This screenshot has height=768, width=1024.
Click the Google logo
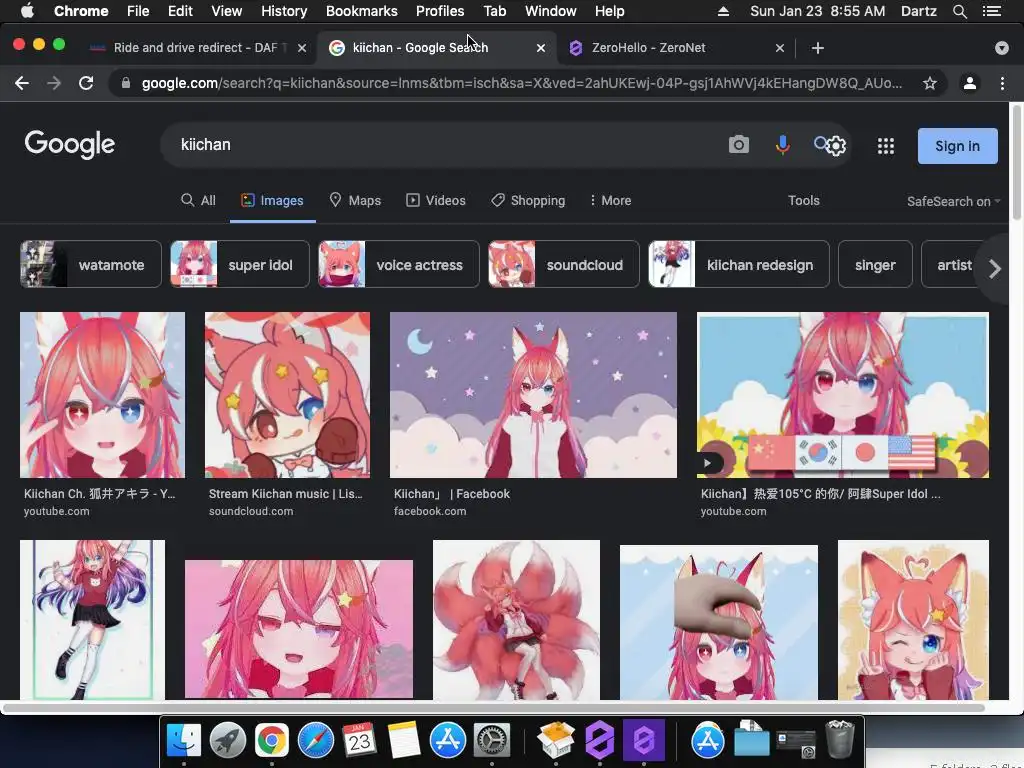point(70,144)
